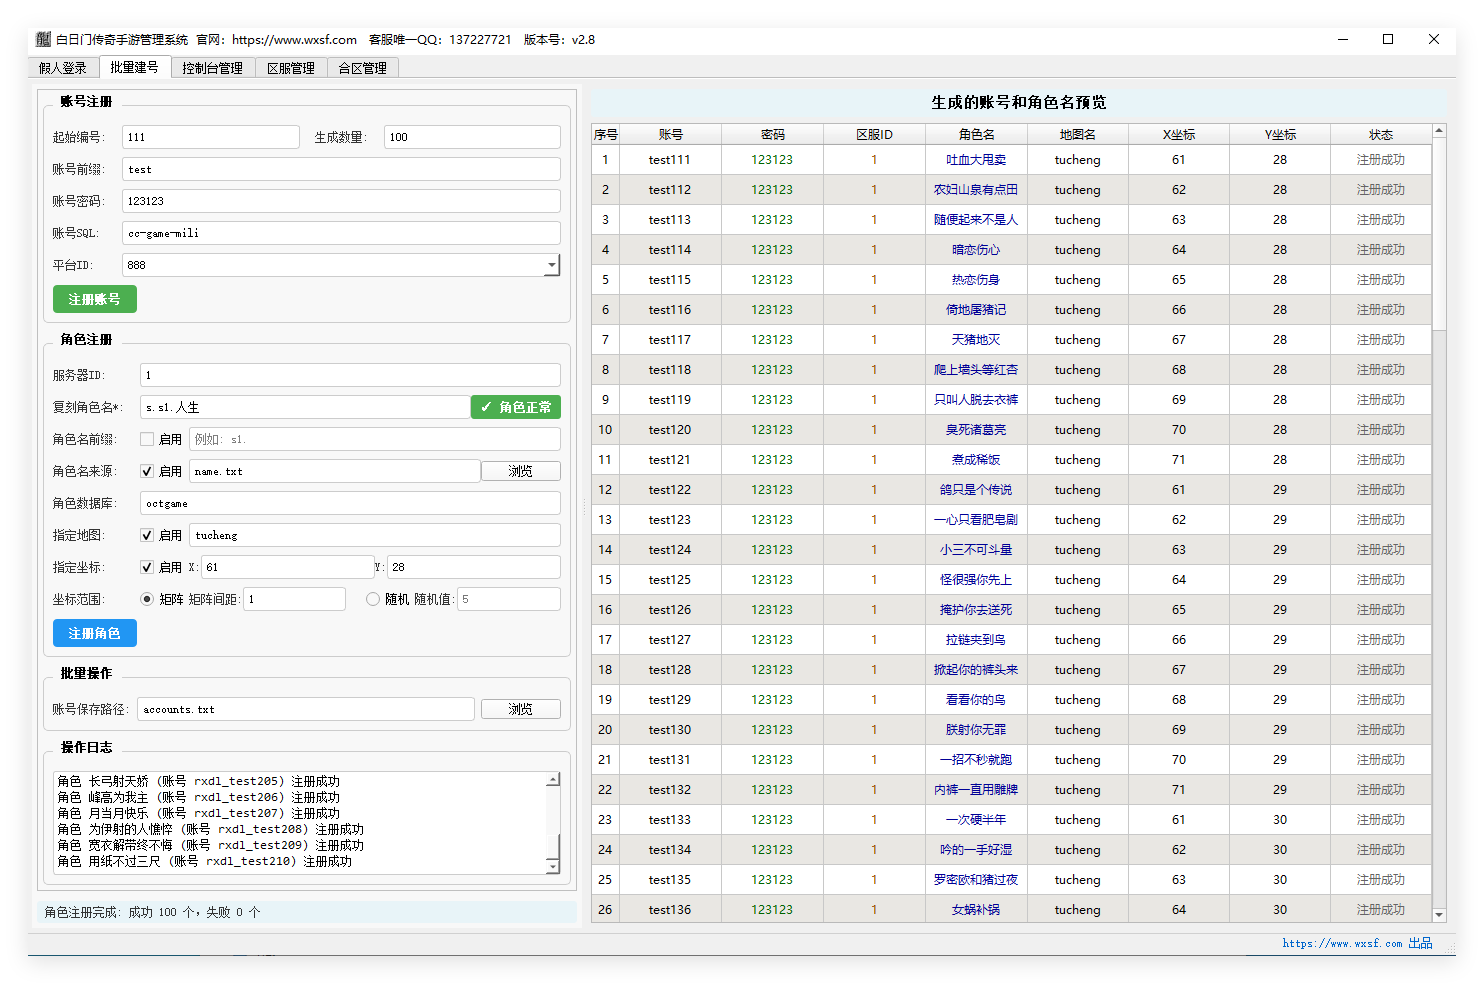Uncheck the 角色名来源 enable checkbox
1484x984 pixels.
147,471
